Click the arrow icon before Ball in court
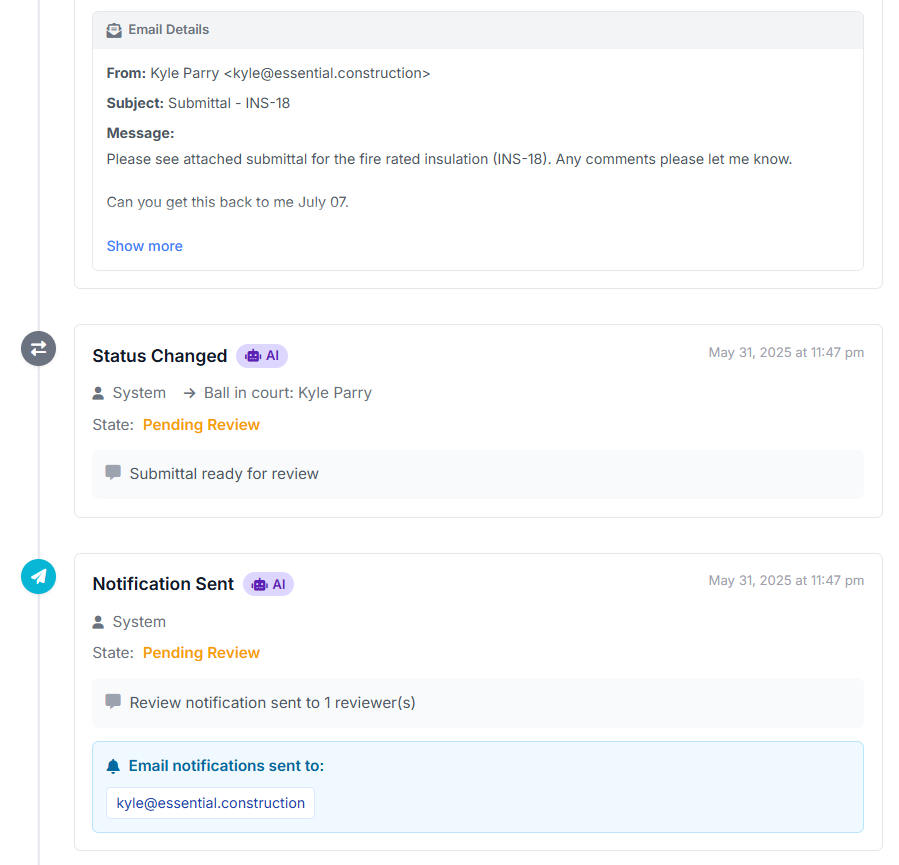This screenshot has width=899, height=865. (189, 393)
